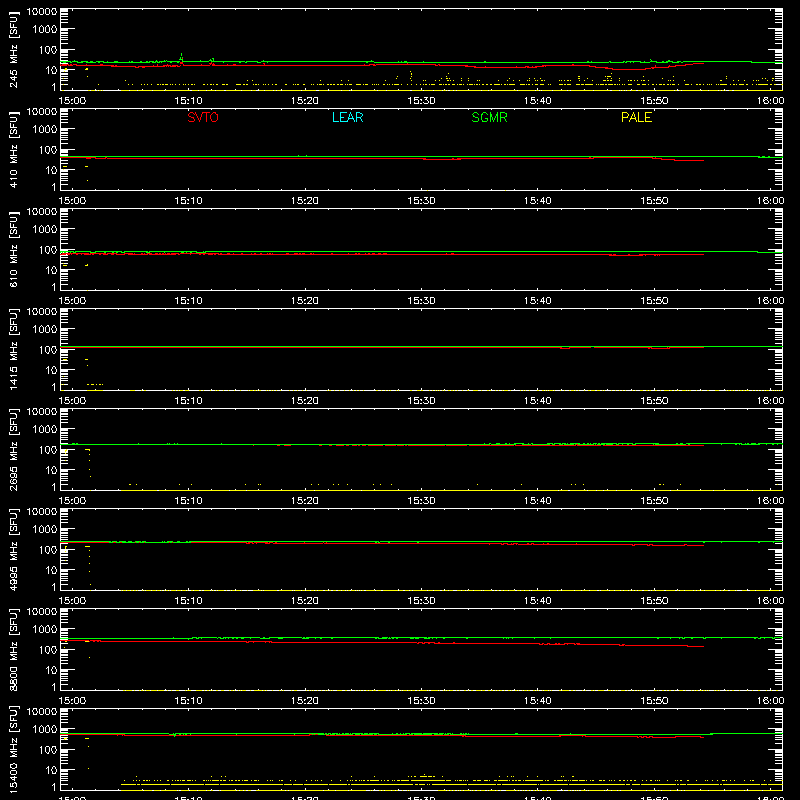Click 15:20 tick label under the 2695 MHz plot
Screen dimensions: 800x800
pos(305,501)
